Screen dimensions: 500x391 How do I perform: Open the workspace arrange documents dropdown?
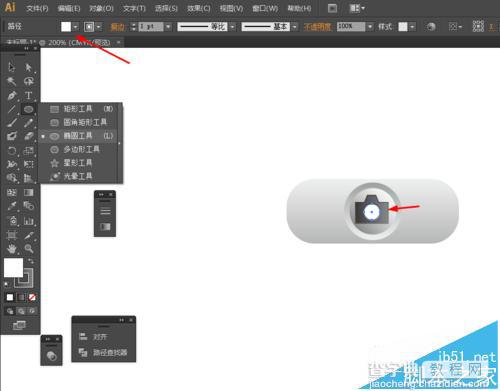357,8
